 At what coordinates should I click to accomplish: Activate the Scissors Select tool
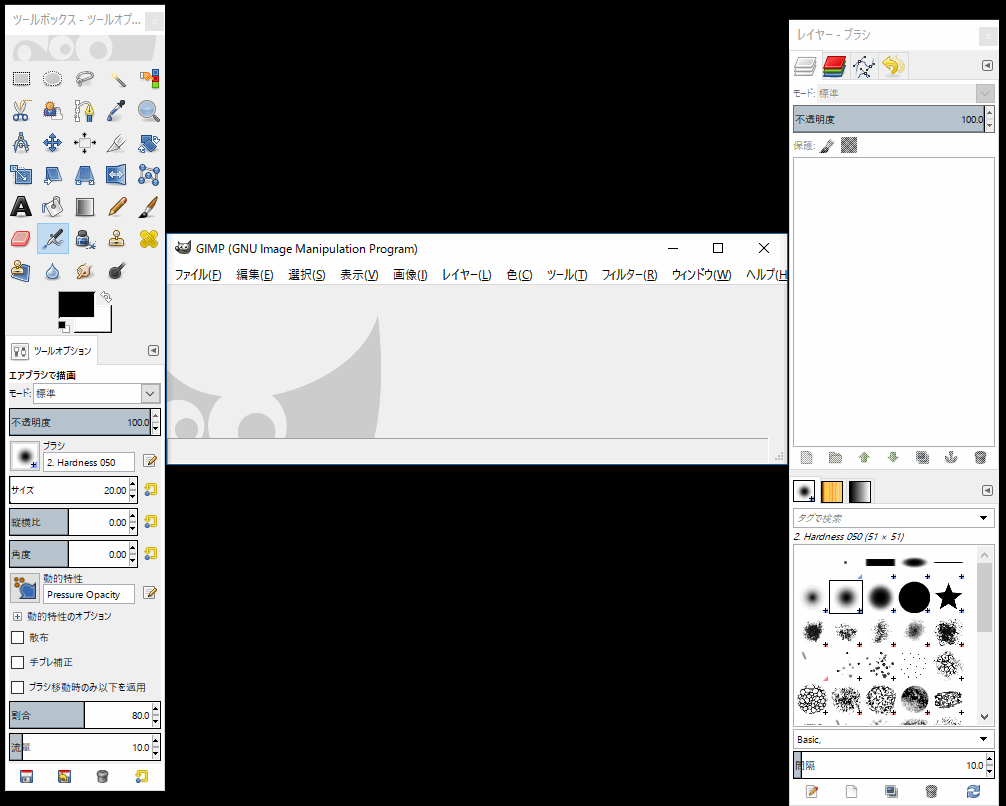[x=21, y=111]
